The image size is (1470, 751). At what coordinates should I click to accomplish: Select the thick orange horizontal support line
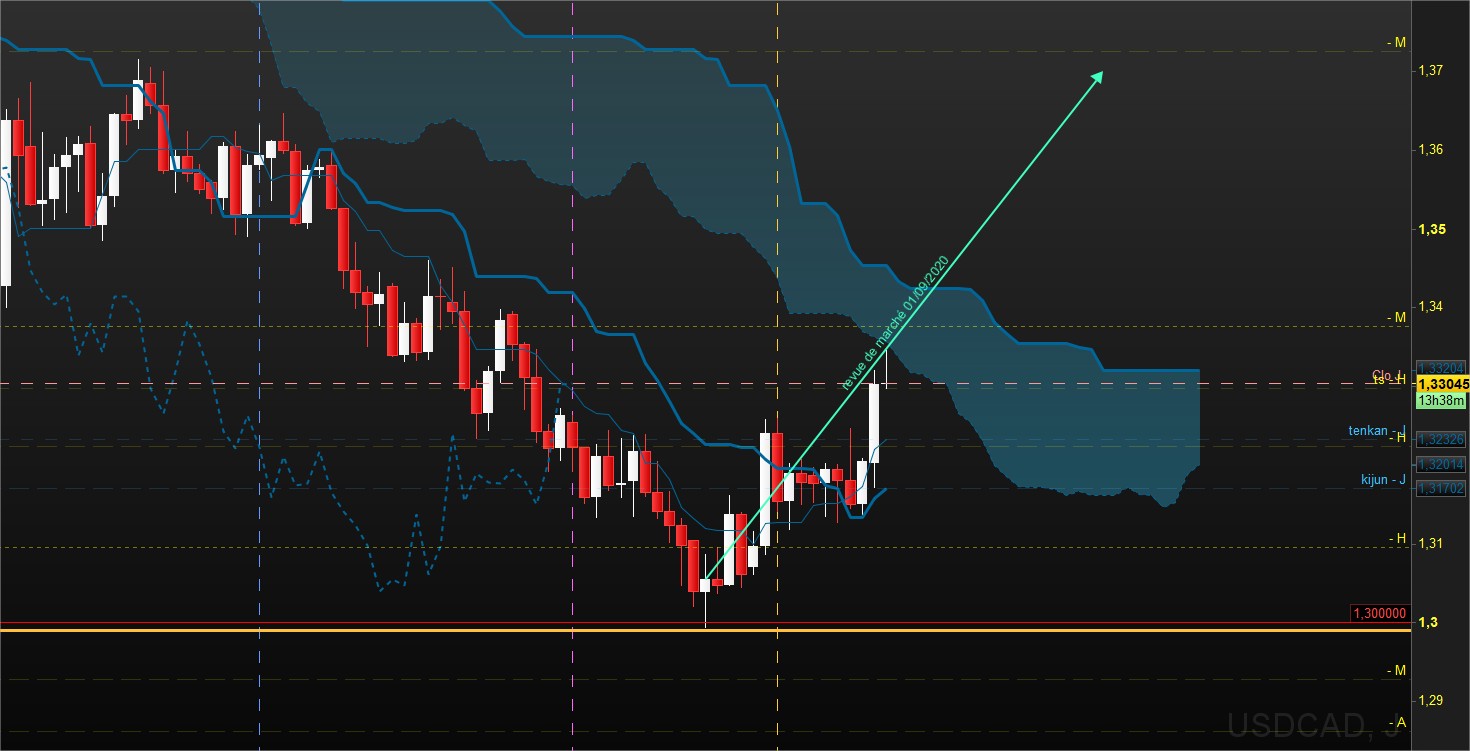click(705, 630)
